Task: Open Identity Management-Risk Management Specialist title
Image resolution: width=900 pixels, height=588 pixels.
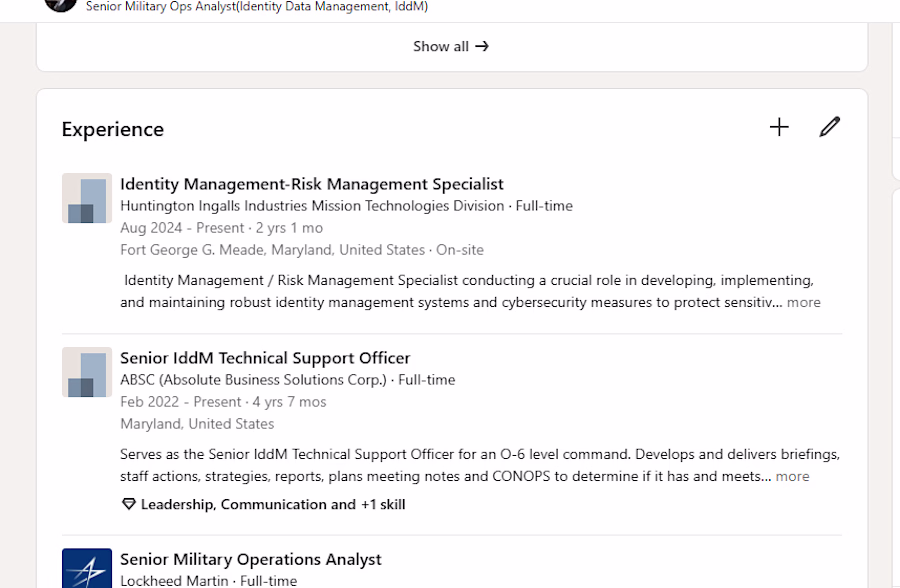Action: [x=312, y=184]
